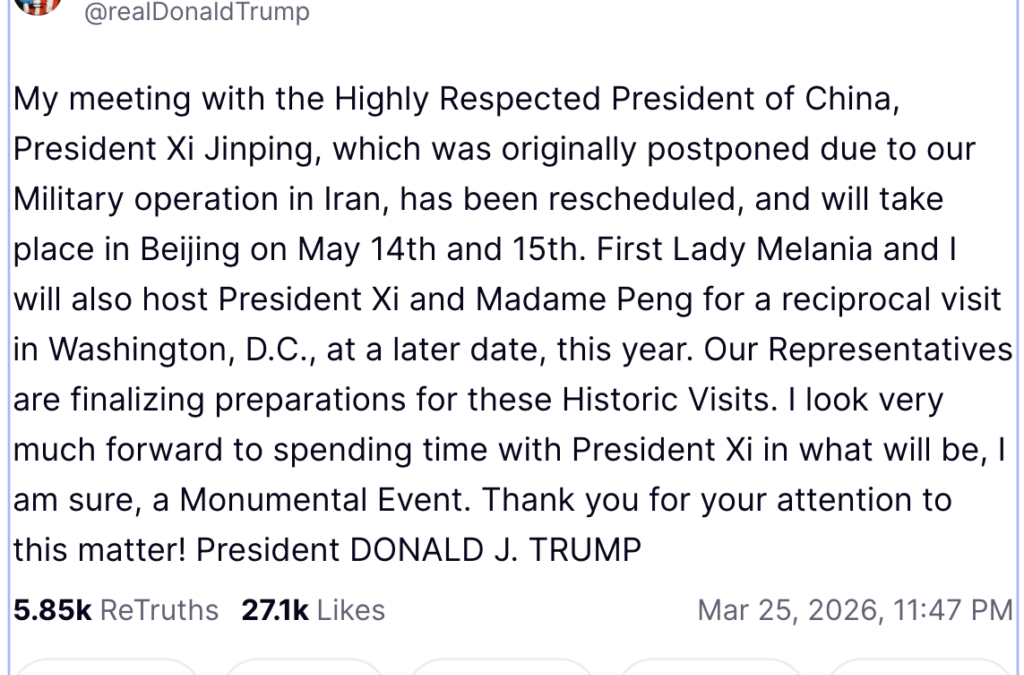View the 27.1k Likes list
1024x675 pixels.
click(x=313, y=610)
